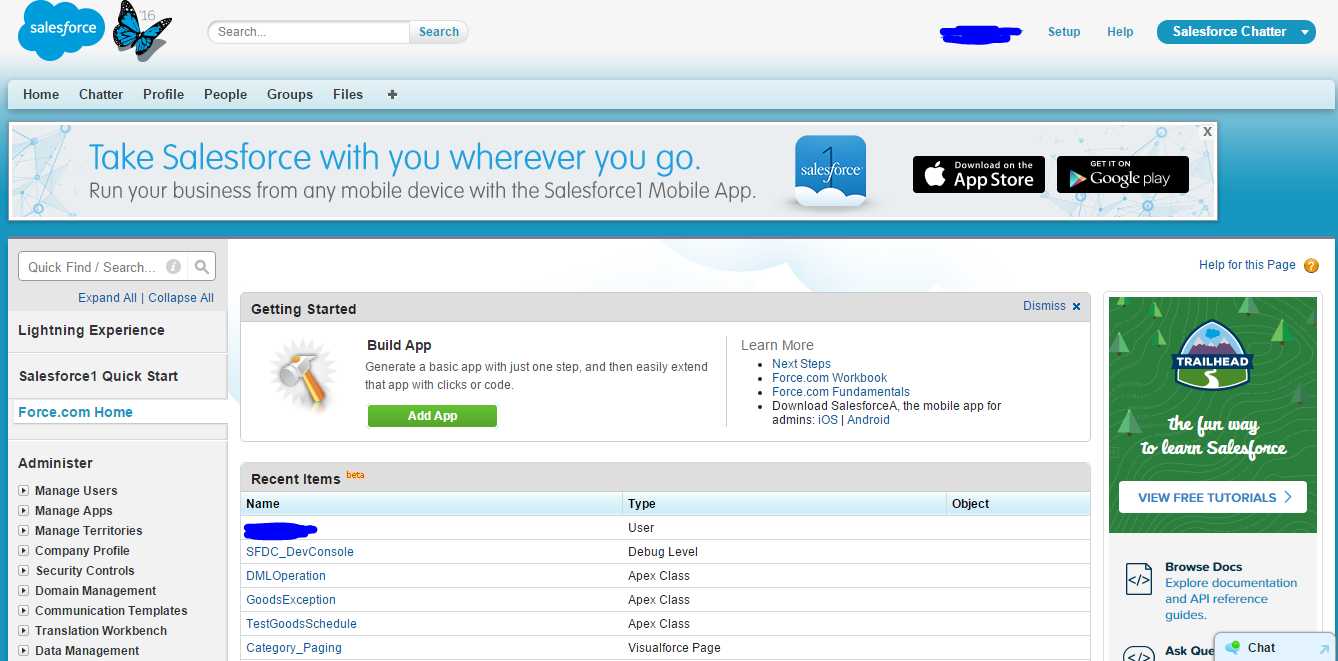Image resolution: width=1338 pixels, height=661 pixels.
Task: Expand Manage Territories tree node
Action: [x=24, y=531]
